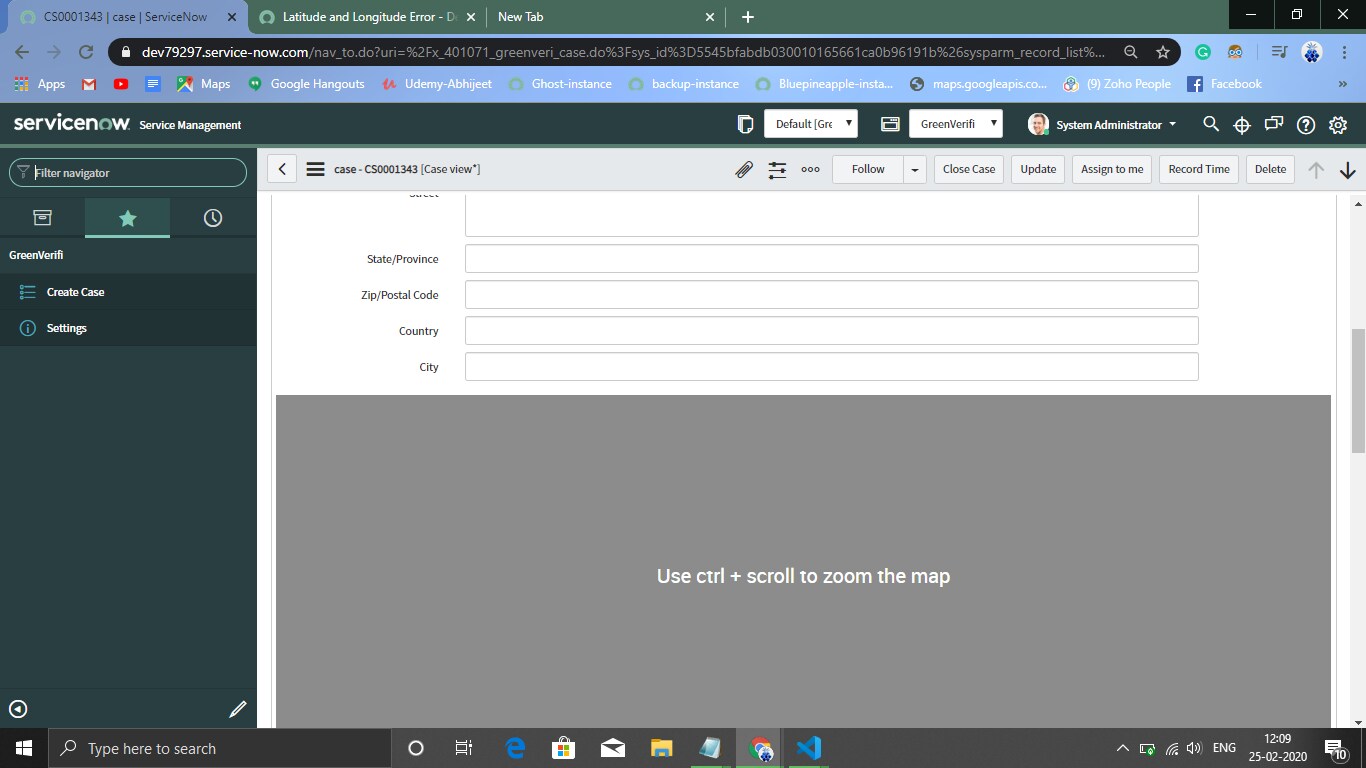Open the global search magnifier icon
1366x768 pixels.
[x=1210, y=125]
